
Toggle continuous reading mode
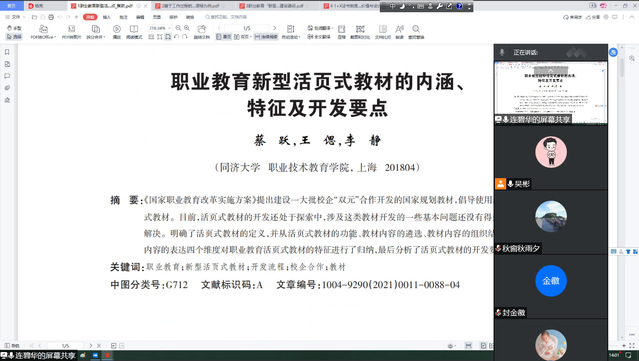click(x=266, y=37)
